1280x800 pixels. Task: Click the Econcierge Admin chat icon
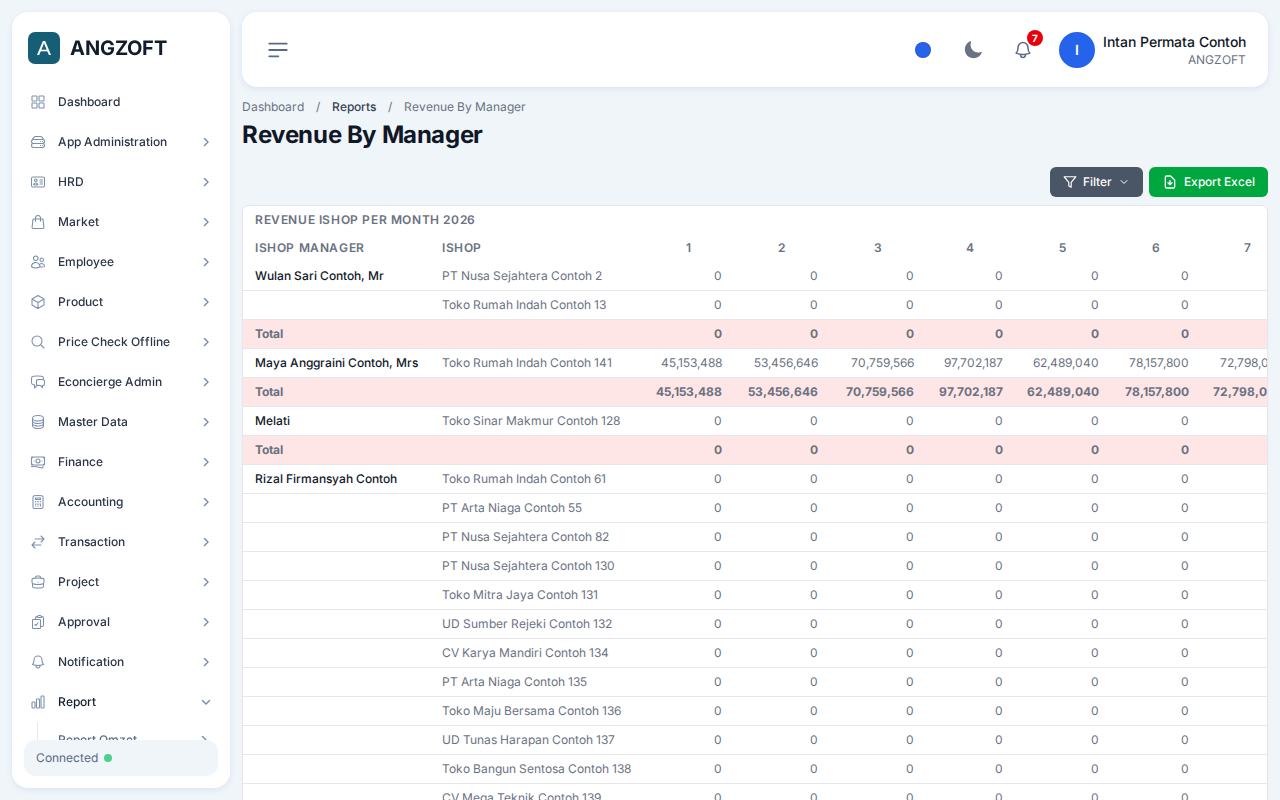point(38,382)
